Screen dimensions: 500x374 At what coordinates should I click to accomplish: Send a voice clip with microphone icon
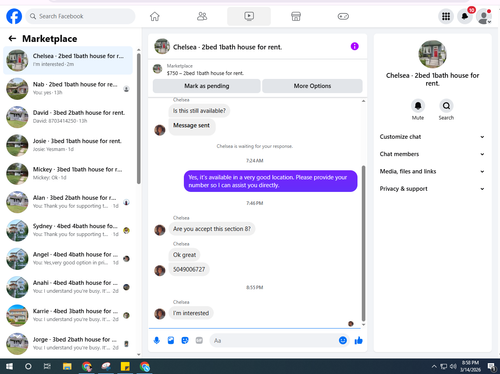(x=157, y=340)
